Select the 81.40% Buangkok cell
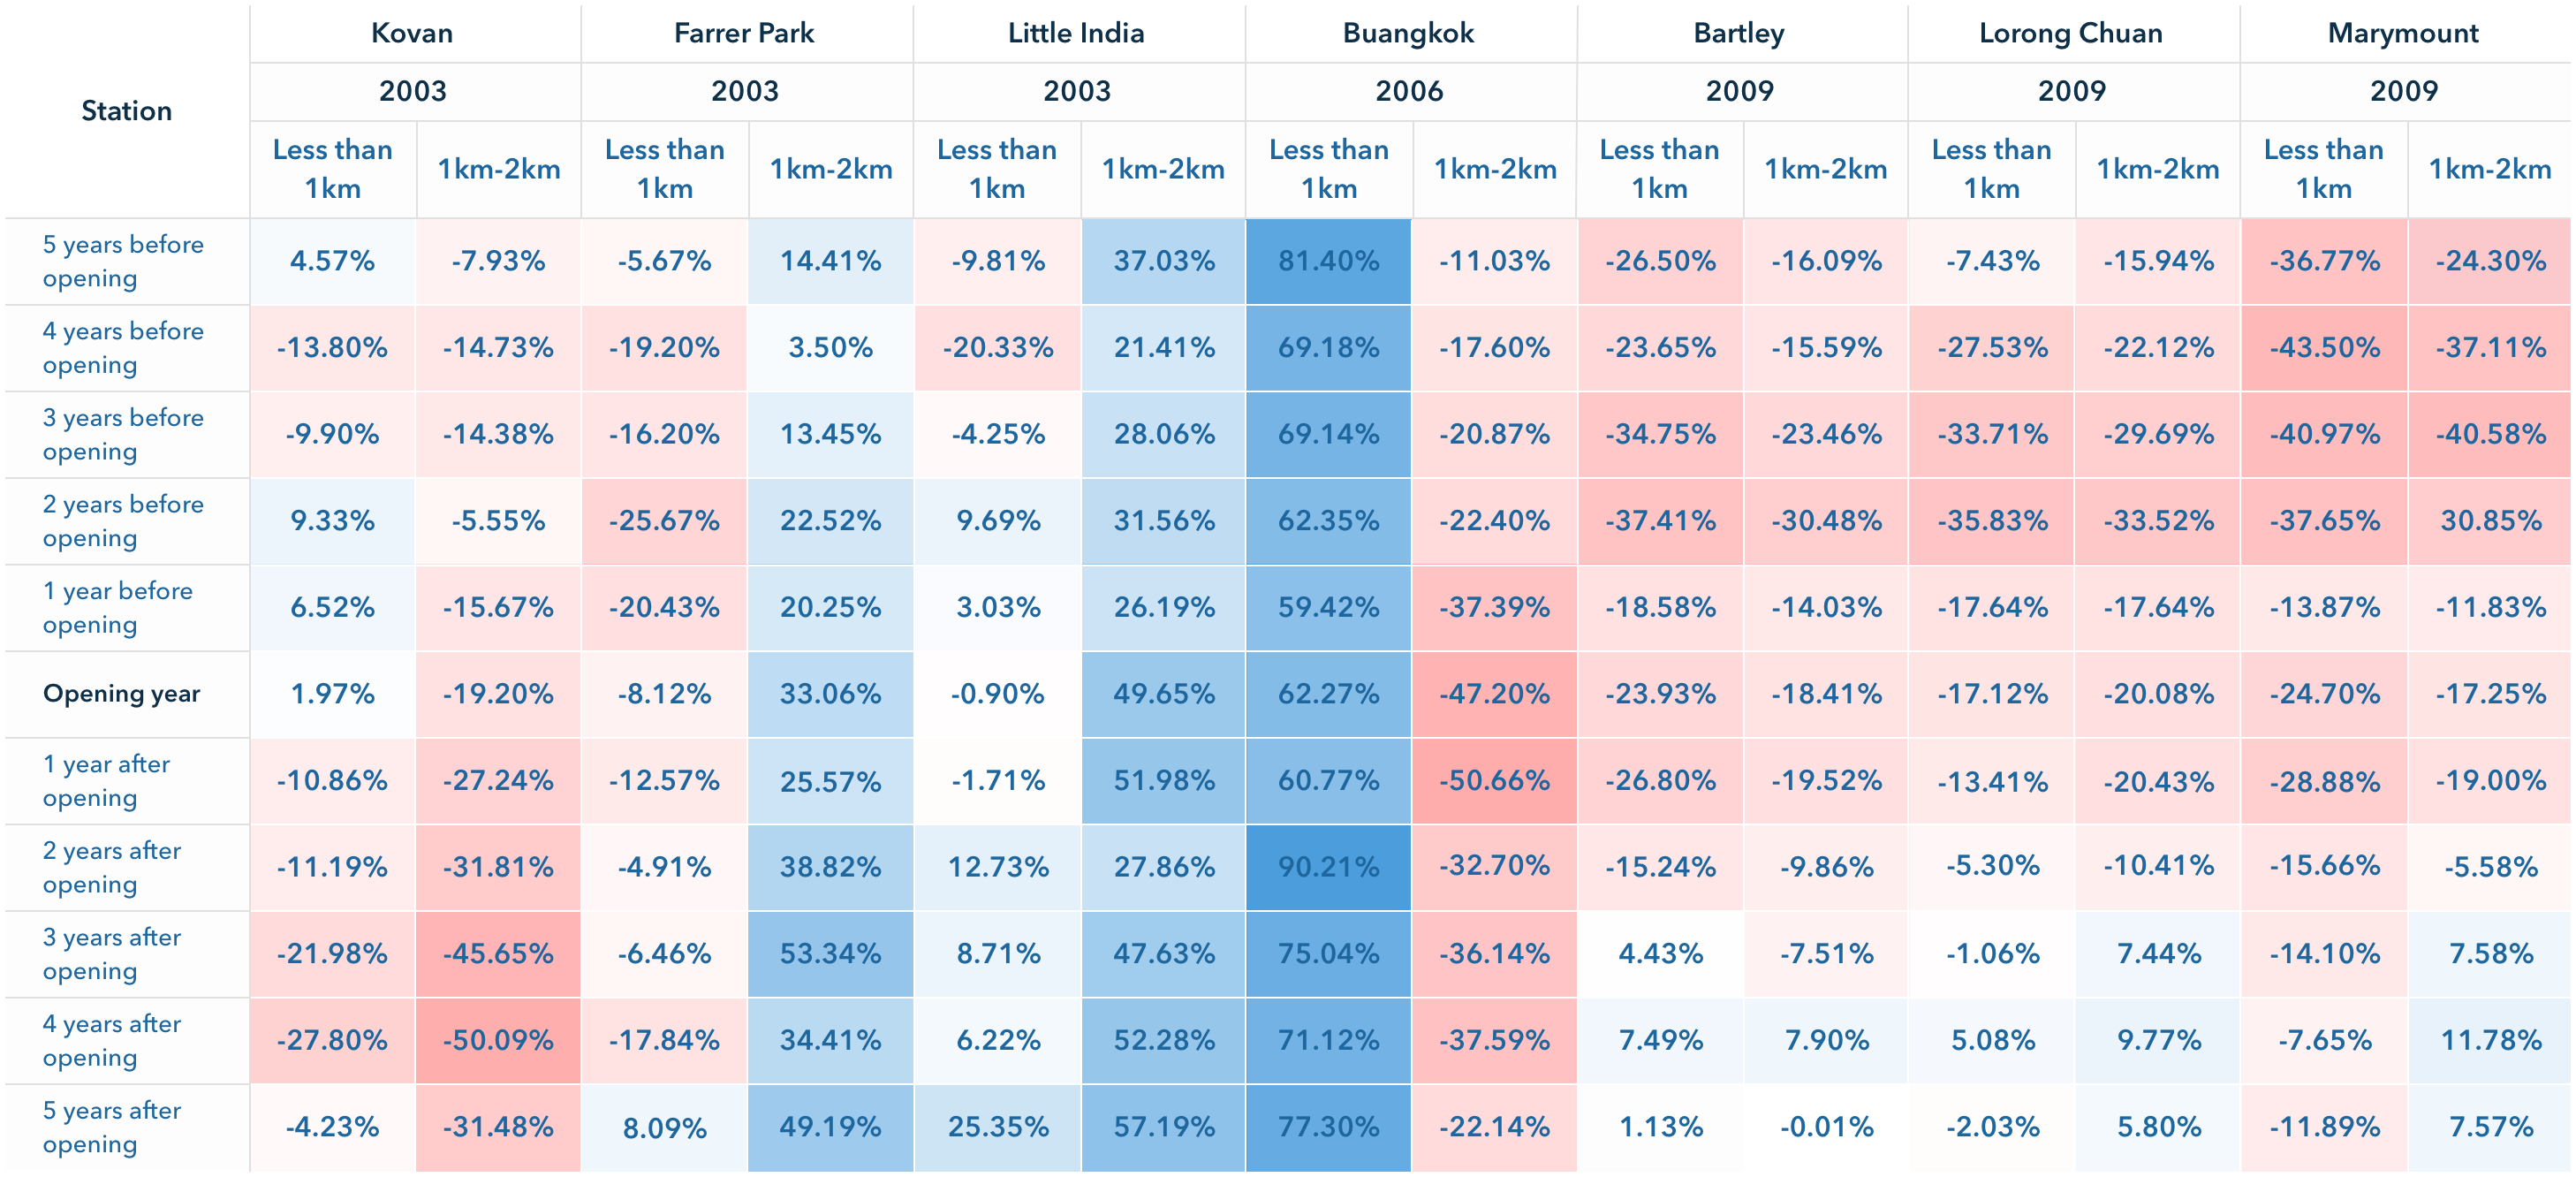Image resolution: width=2576 pixels, height=1177 pixels. click(x=1328, y=261)
